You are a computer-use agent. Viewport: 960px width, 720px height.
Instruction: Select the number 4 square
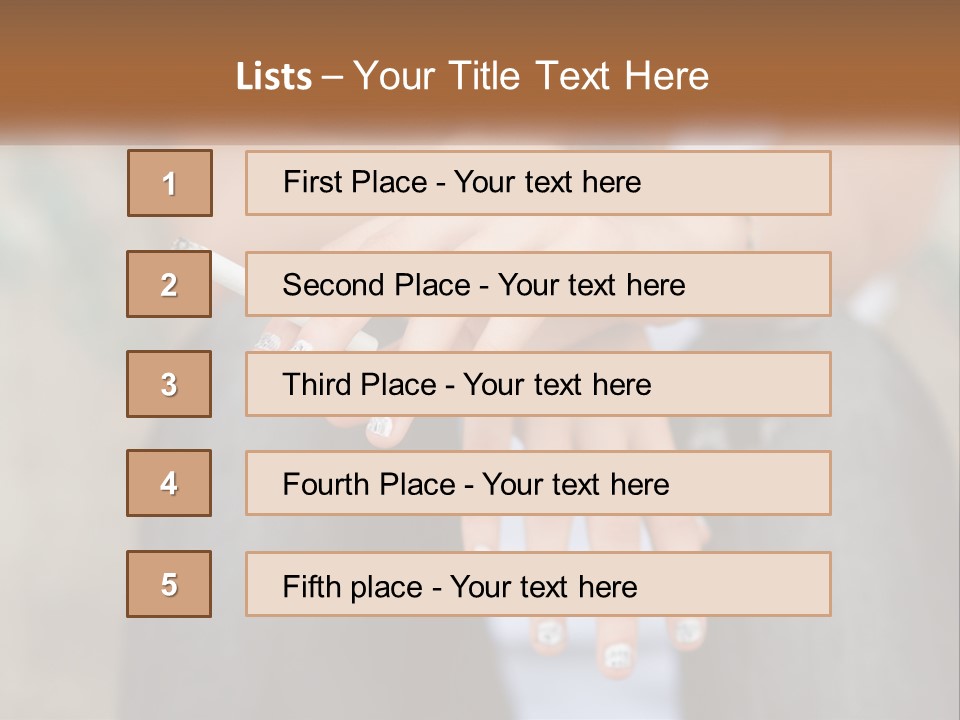pyautogui.click(x=169, y=483)
